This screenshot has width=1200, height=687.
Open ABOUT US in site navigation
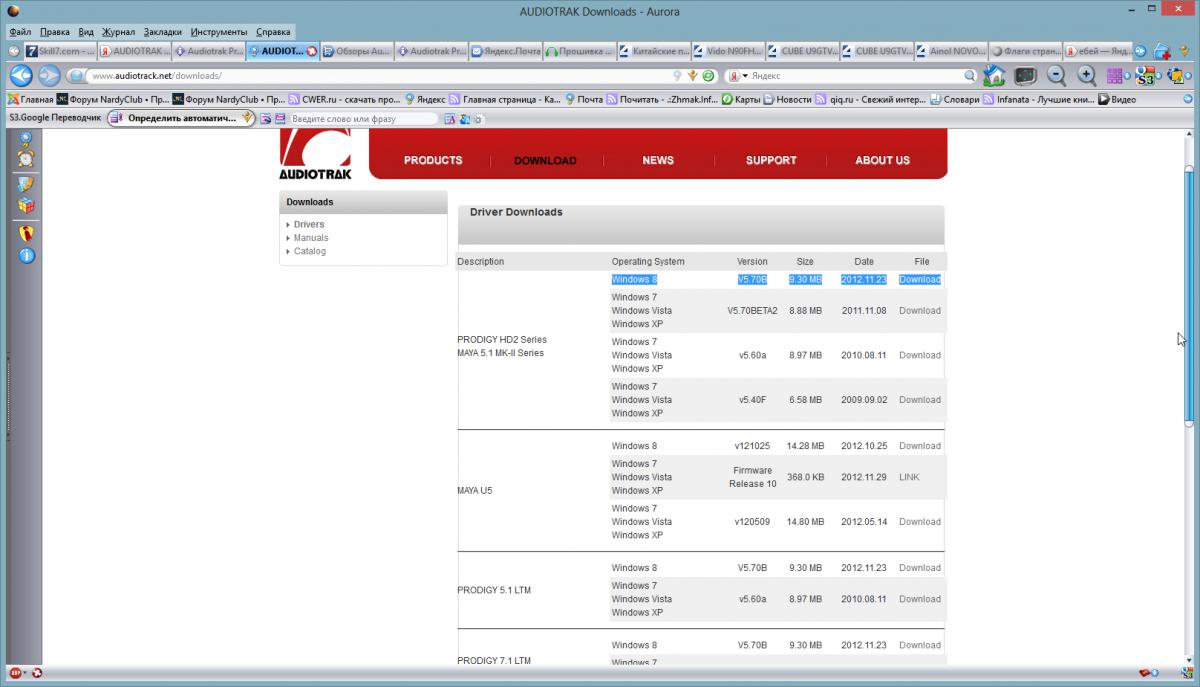tap(882, 160)
